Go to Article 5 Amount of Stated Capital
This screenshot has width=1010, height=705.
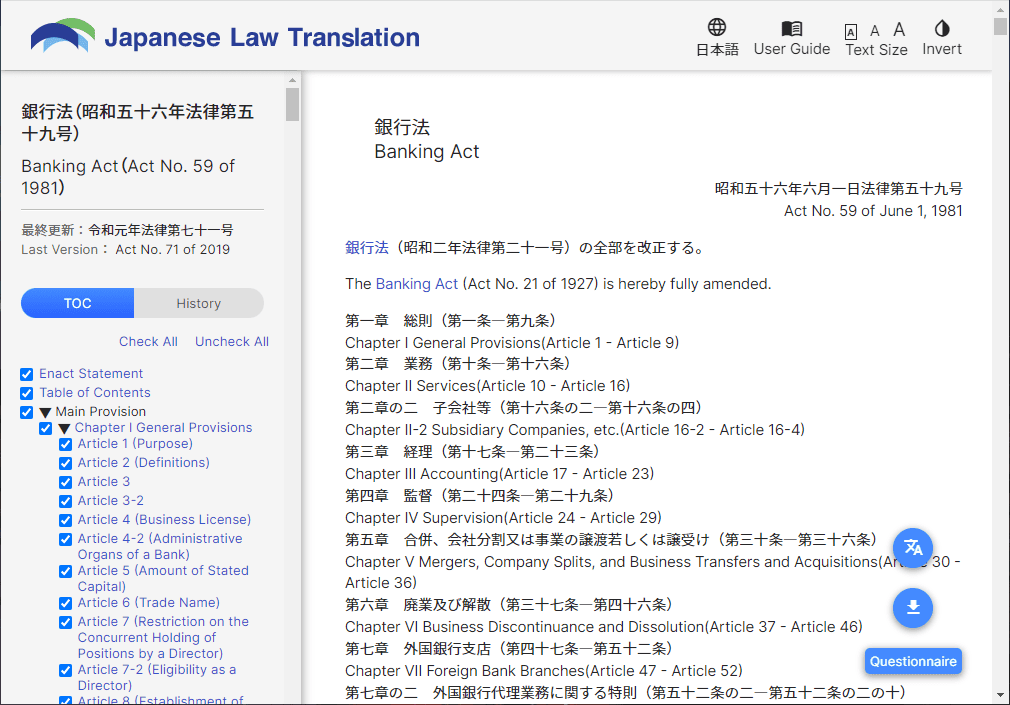(163, 578)
